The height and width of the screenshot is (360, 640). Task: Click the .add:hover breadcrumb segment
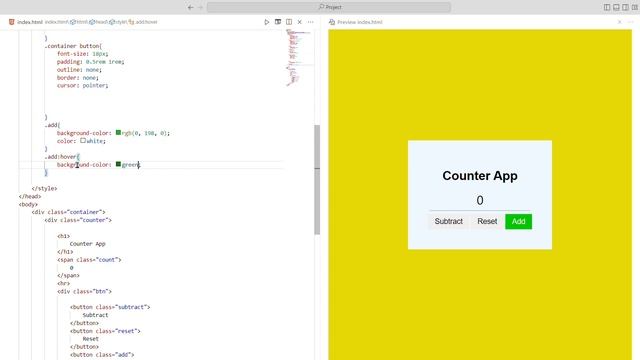[144, 22]
